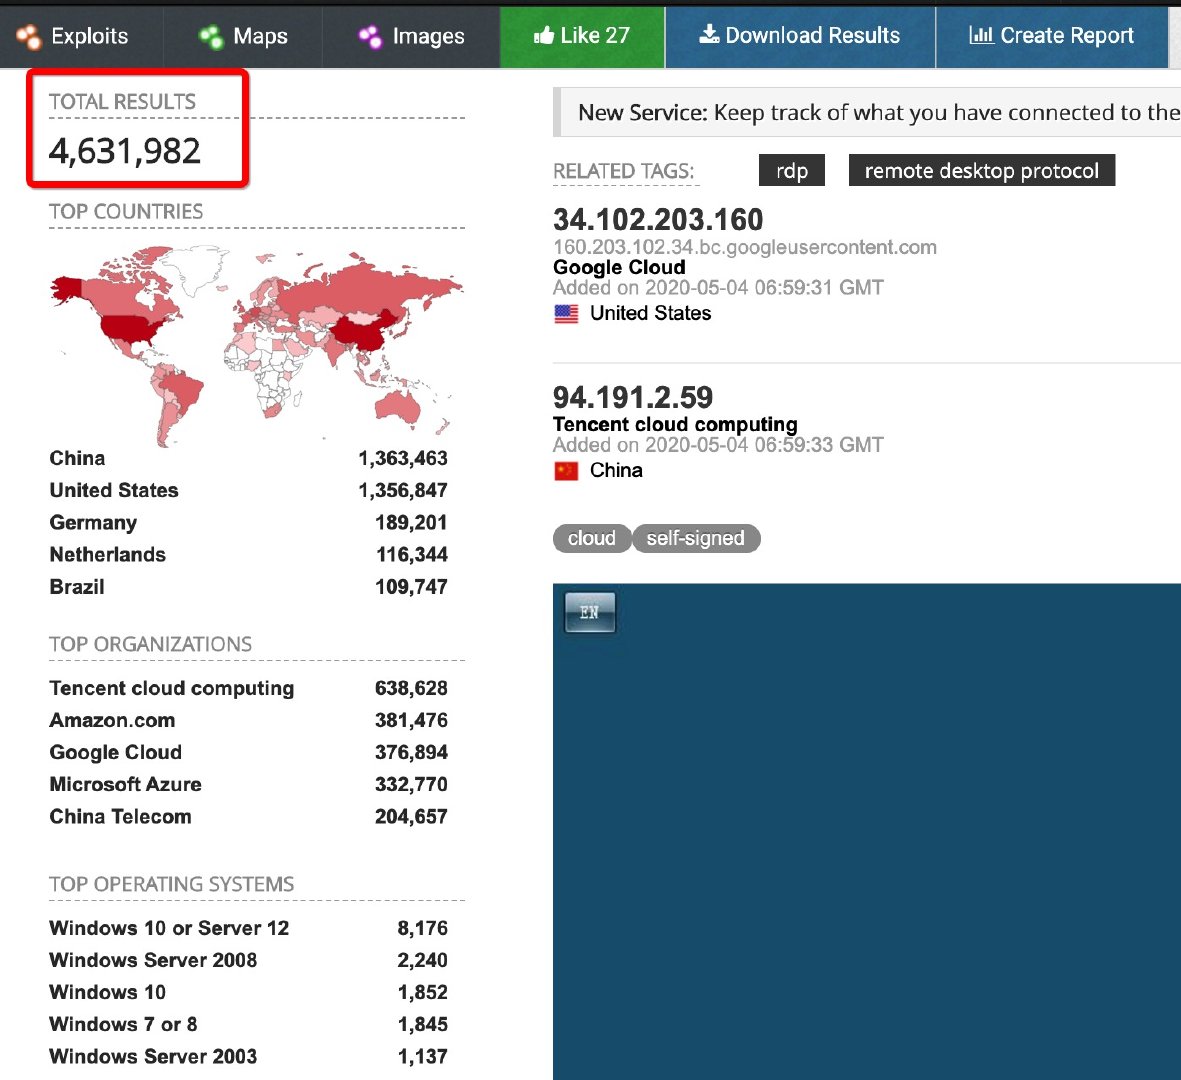Click the thumbs-up Like icon
1181x1080 pixels.
point(544,36)
